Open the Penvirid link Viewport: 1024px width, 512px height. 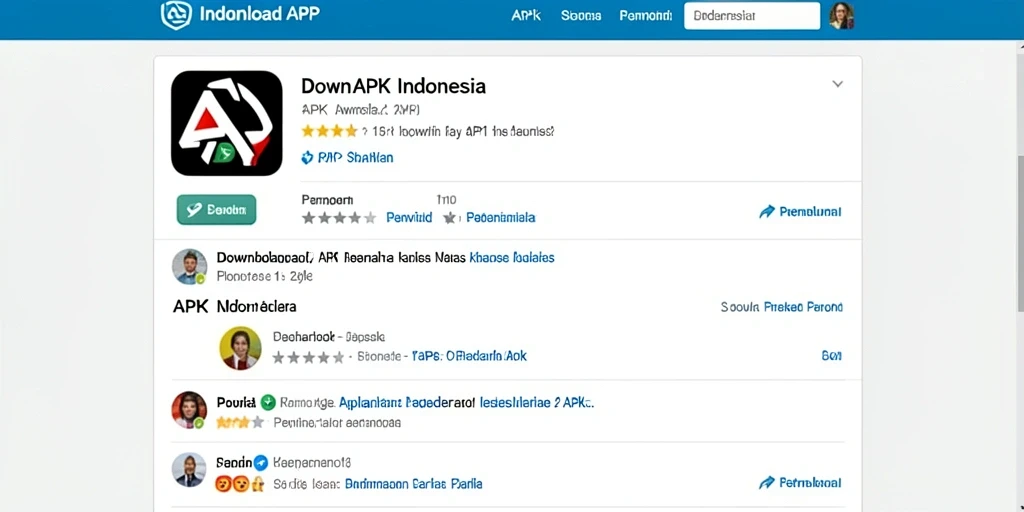click(409, 217)
